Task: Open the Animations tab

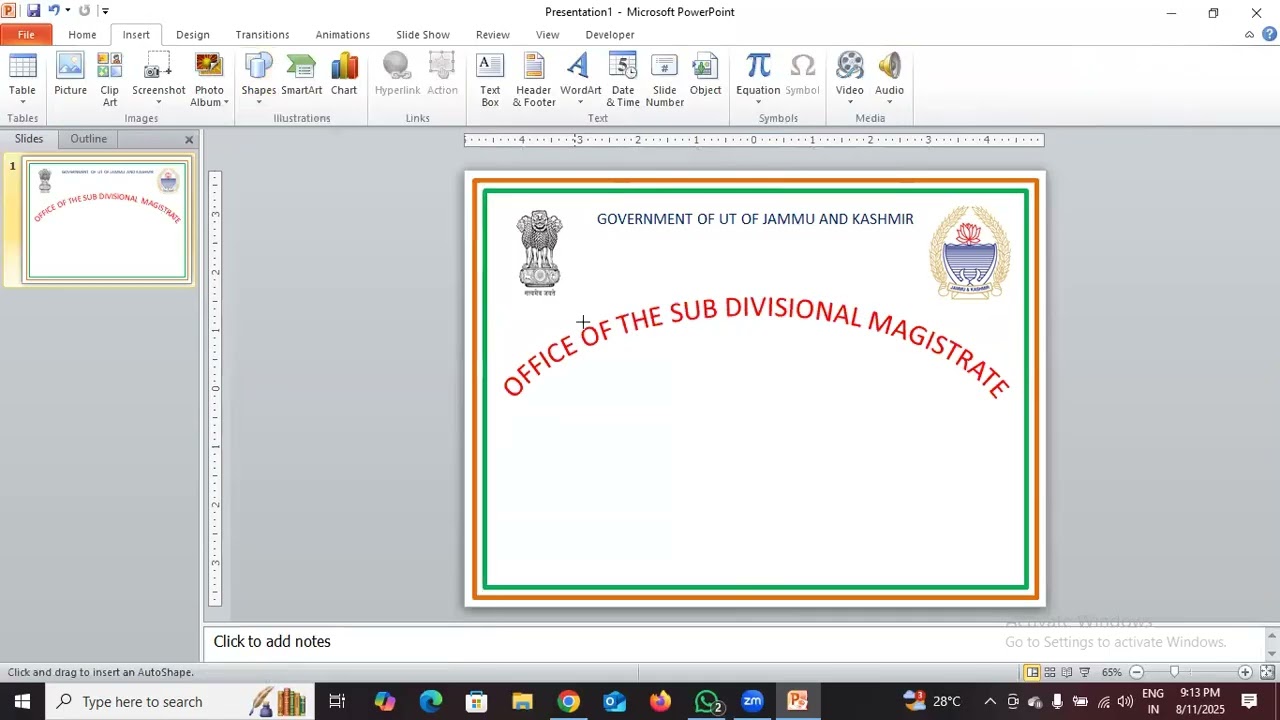Action: (343, 35)
